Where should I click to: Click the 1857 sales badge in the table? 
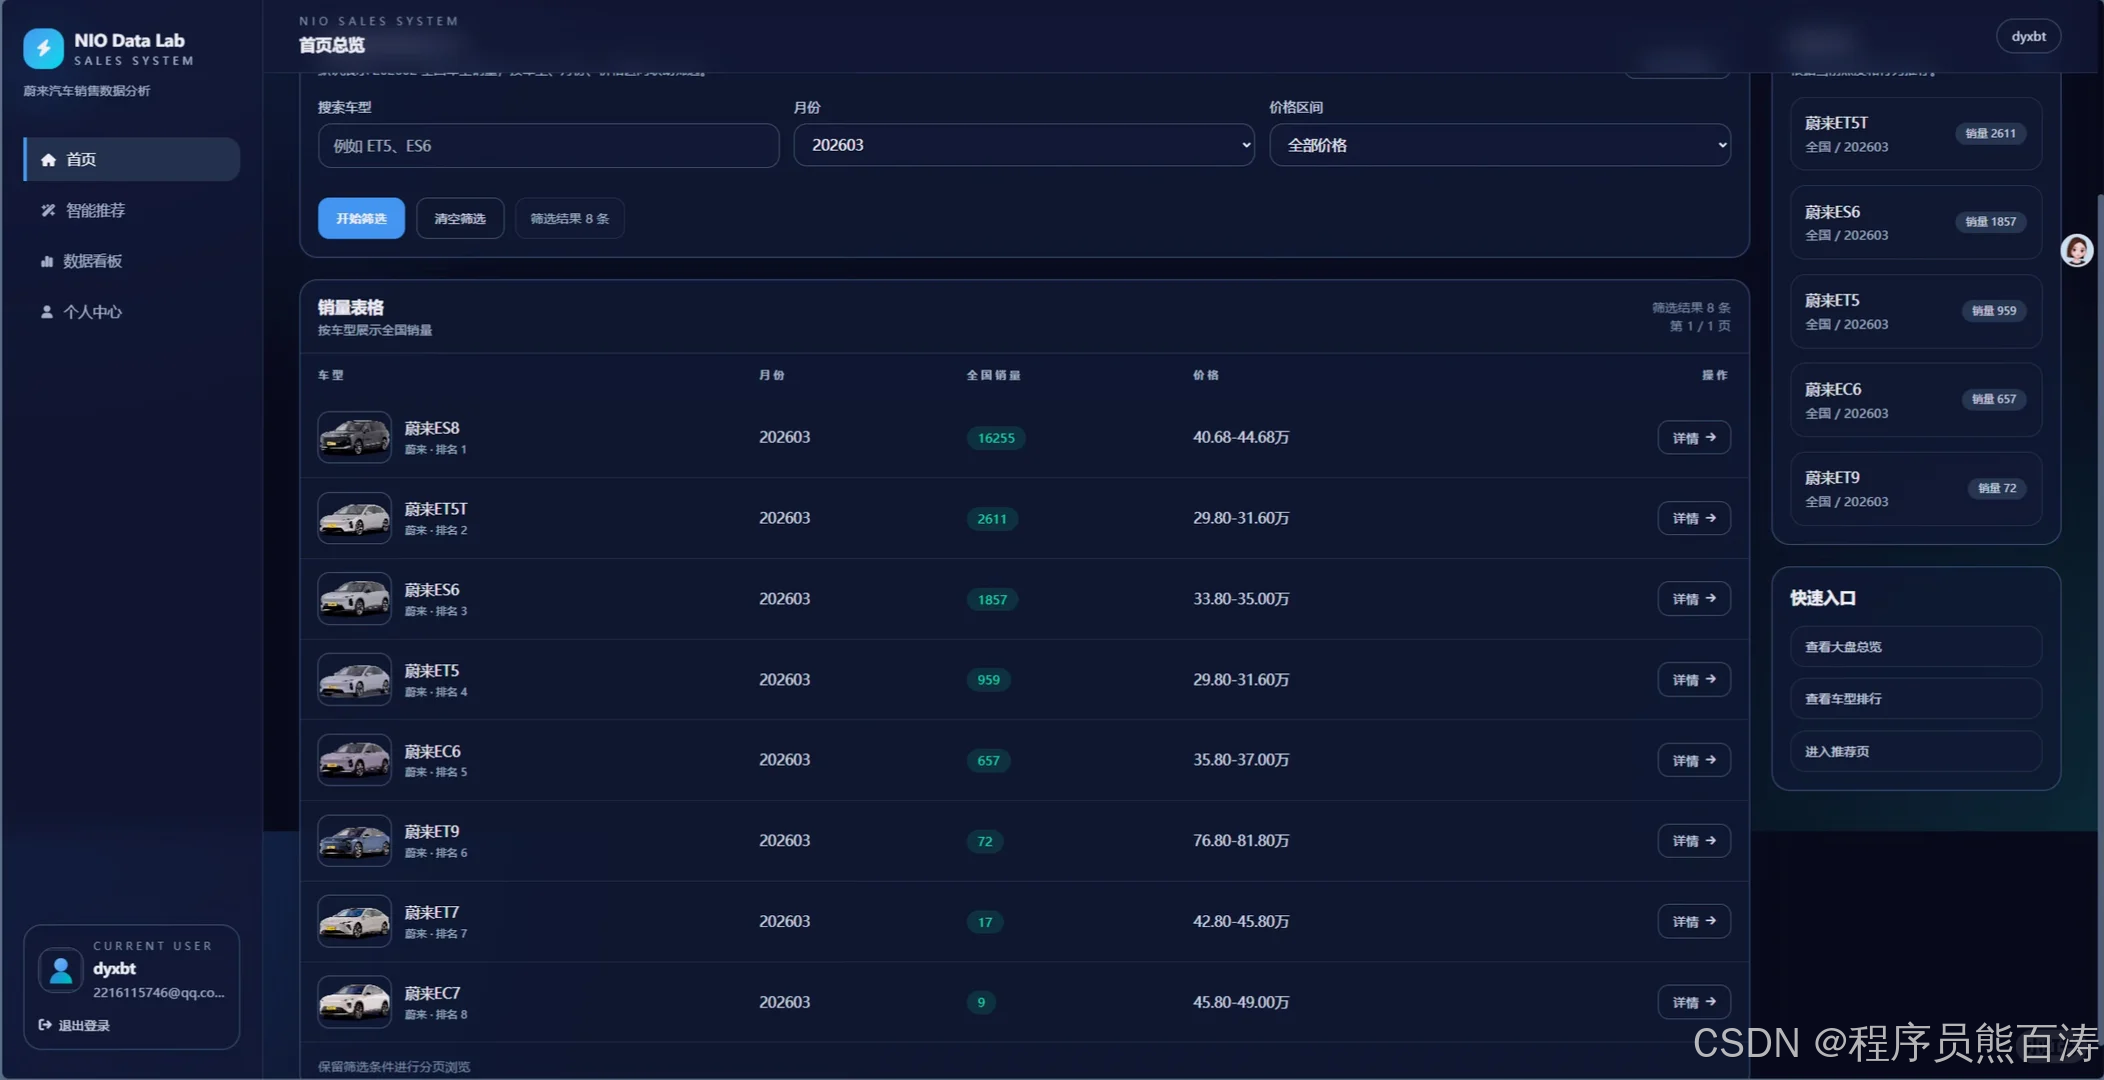tap(992, 600)
